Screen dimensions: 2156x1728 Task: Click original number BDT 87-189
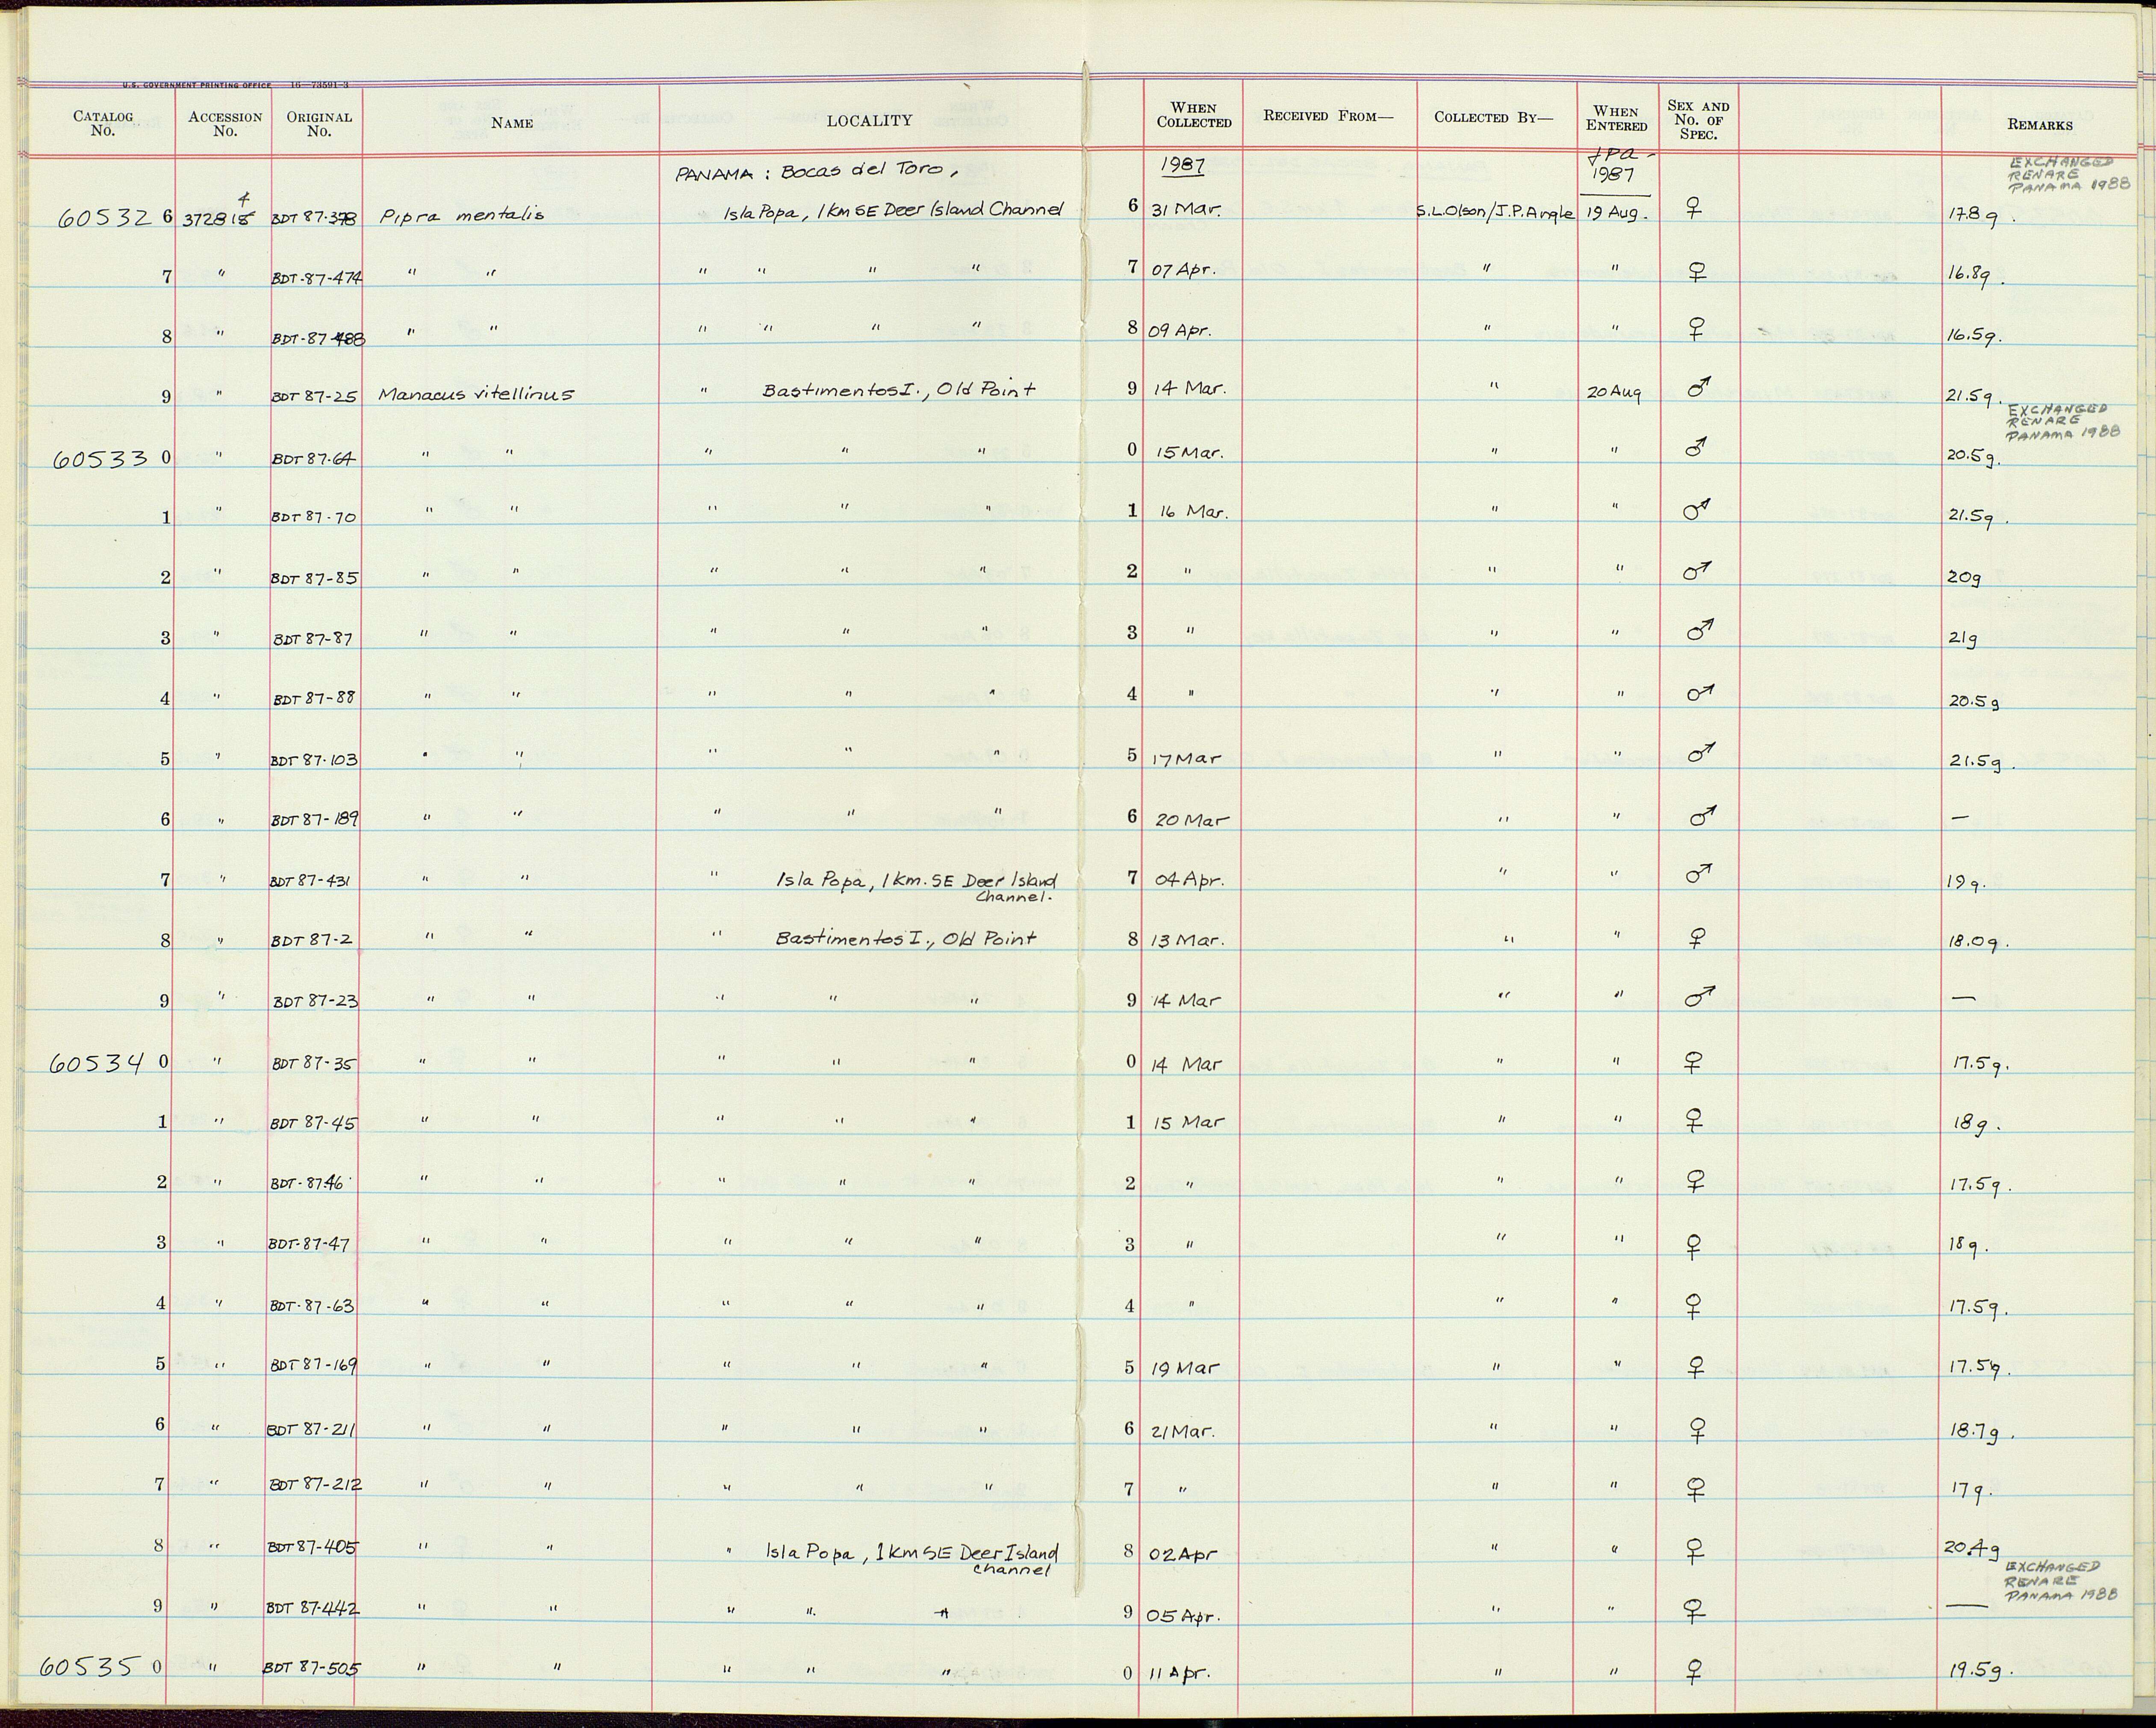315,821
